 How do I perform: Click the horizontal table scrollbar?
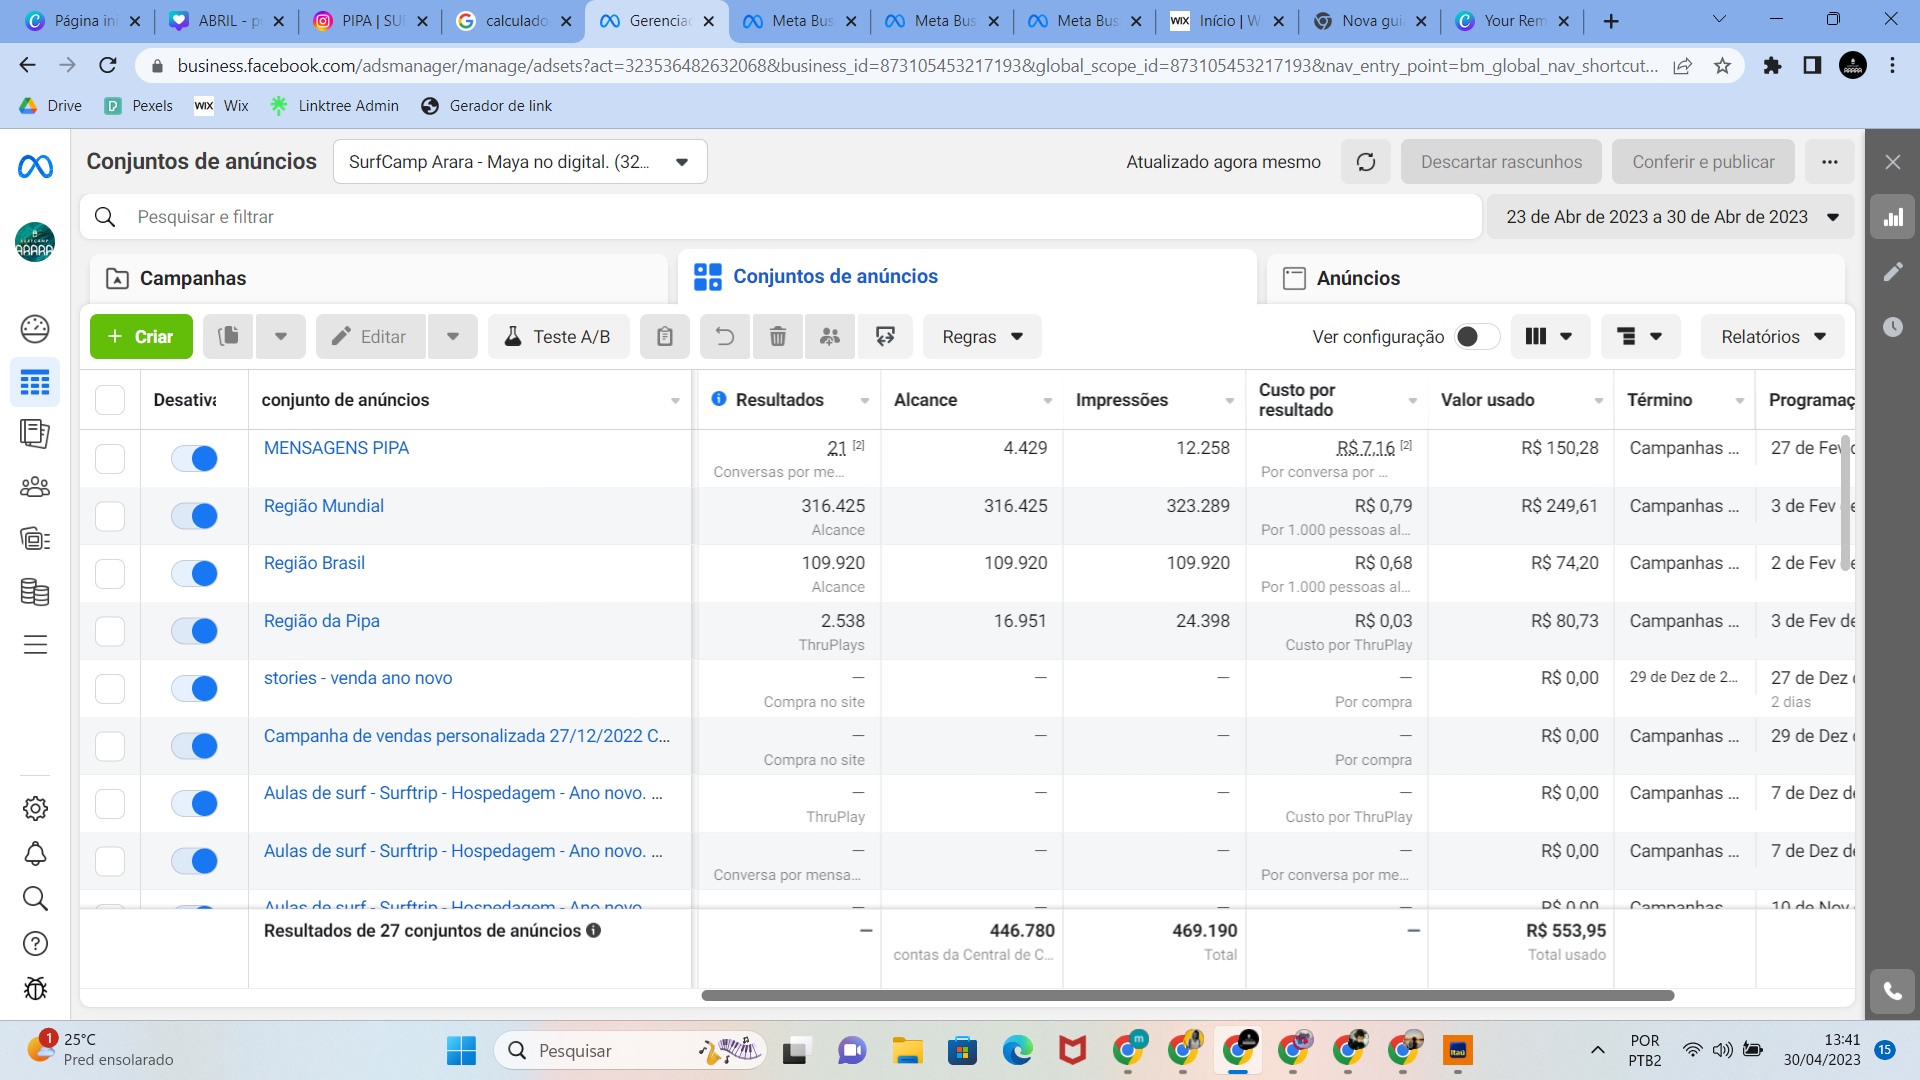[x=1187, y=995]
